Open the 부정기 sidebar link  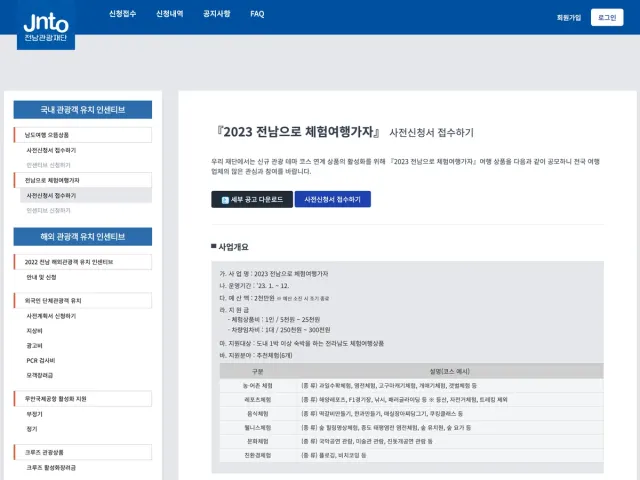[34, 414]
